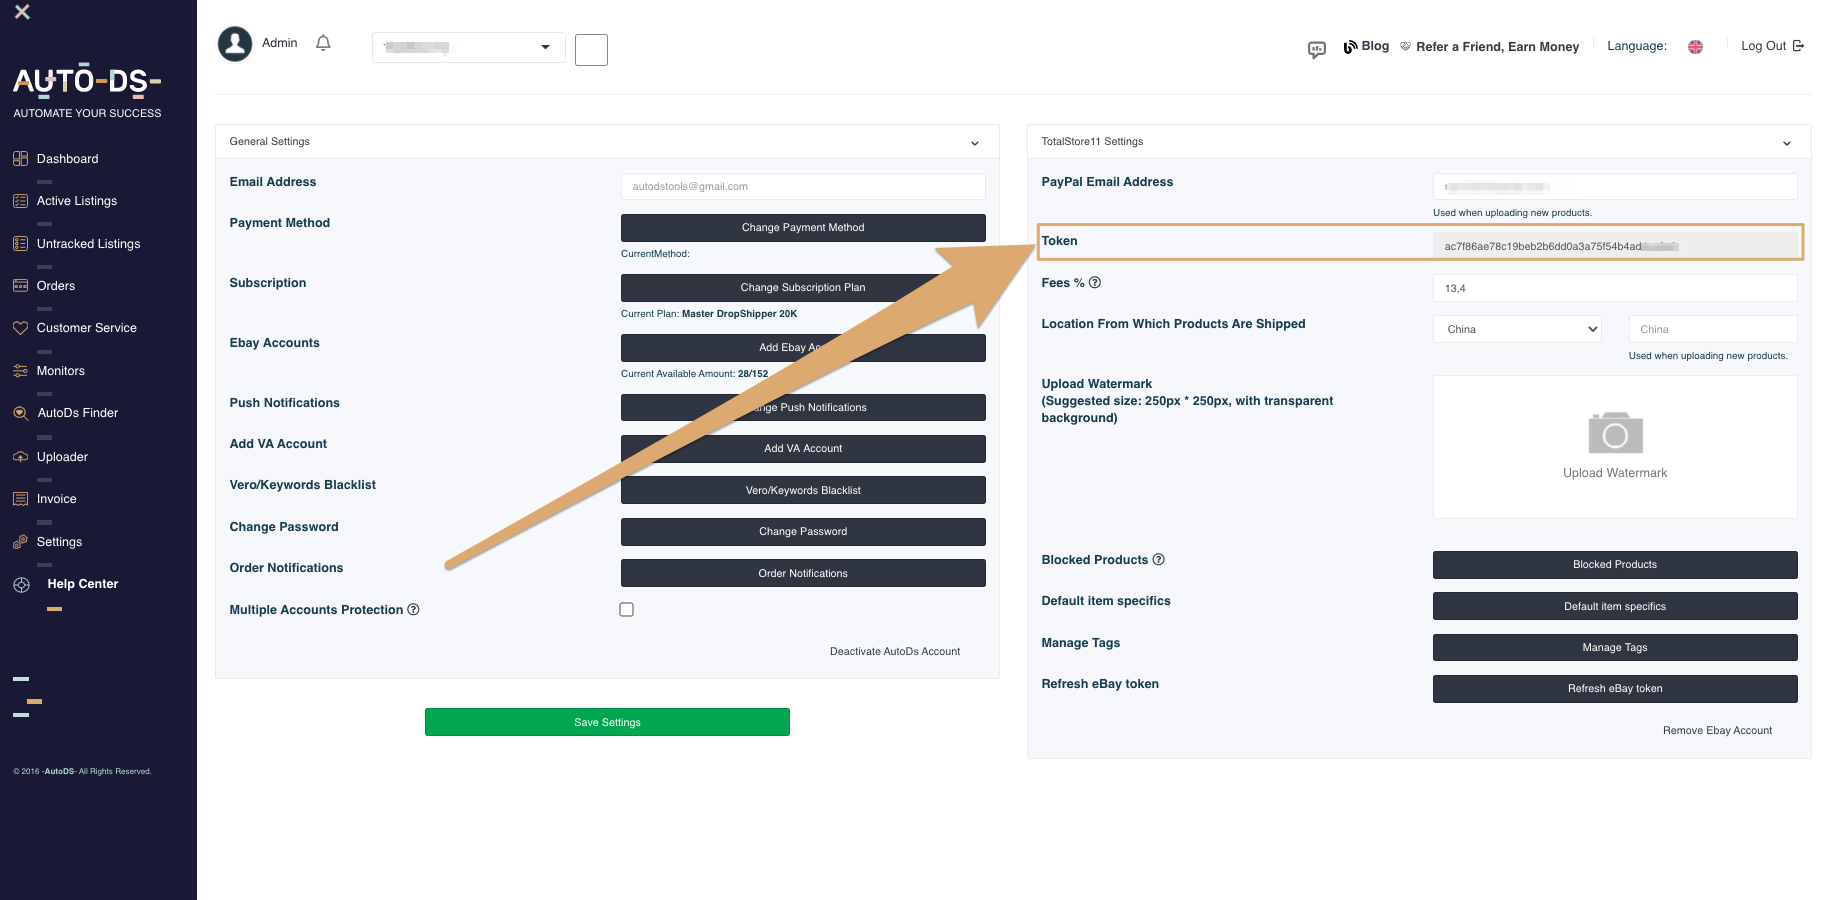This screenshot has height=900, width=1823.
Task: Click the Dashboard sidebar icon
Action: tap(20, 158)
